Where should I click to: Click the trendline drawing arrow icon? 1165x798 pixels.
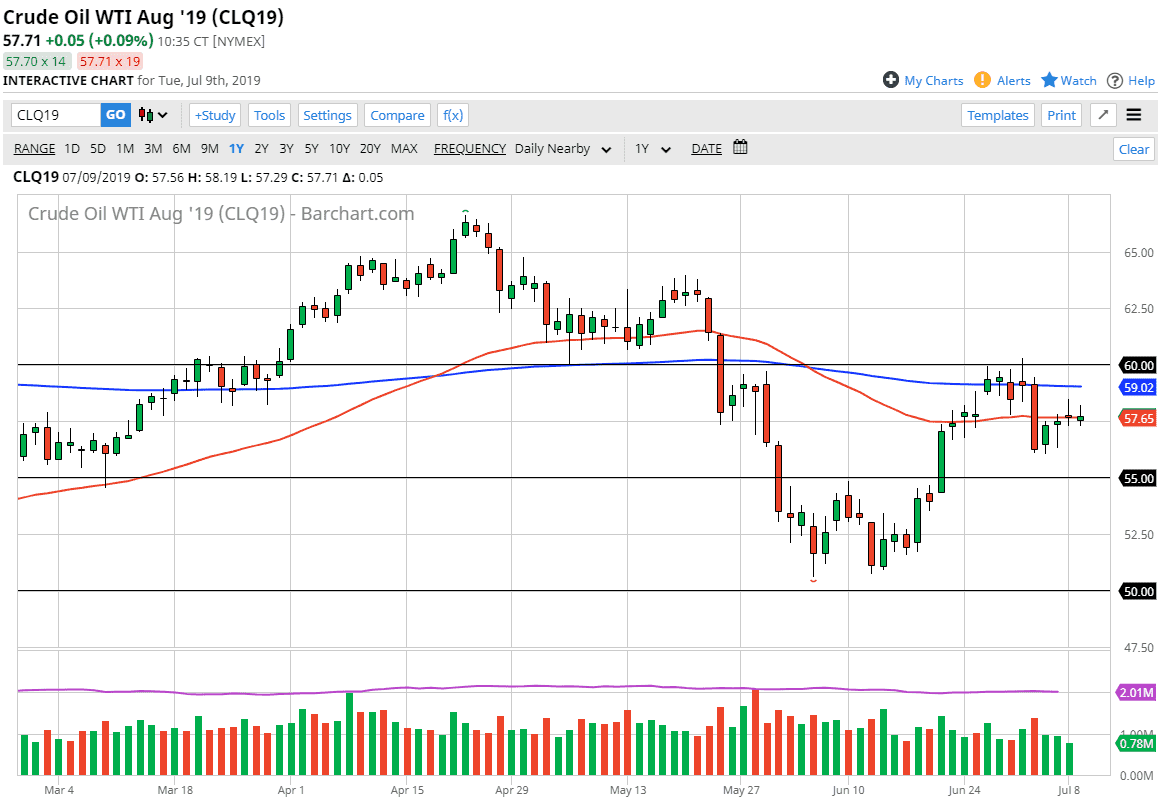coord(1102,115)
